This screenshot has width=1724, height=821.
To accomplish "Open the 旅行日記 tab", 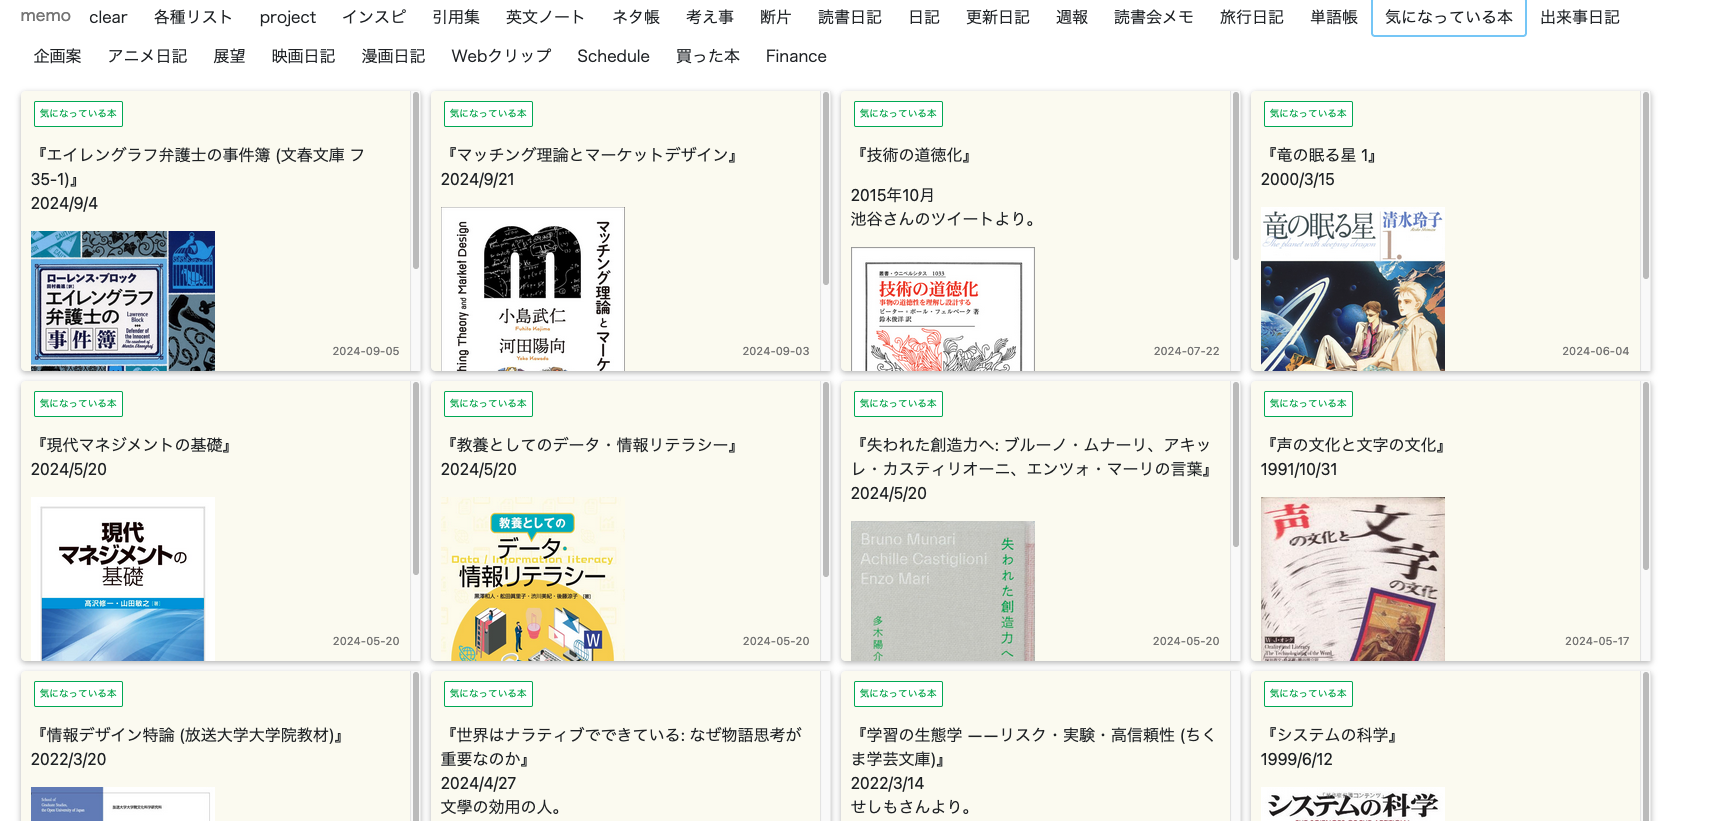I will coord(1252,17).
